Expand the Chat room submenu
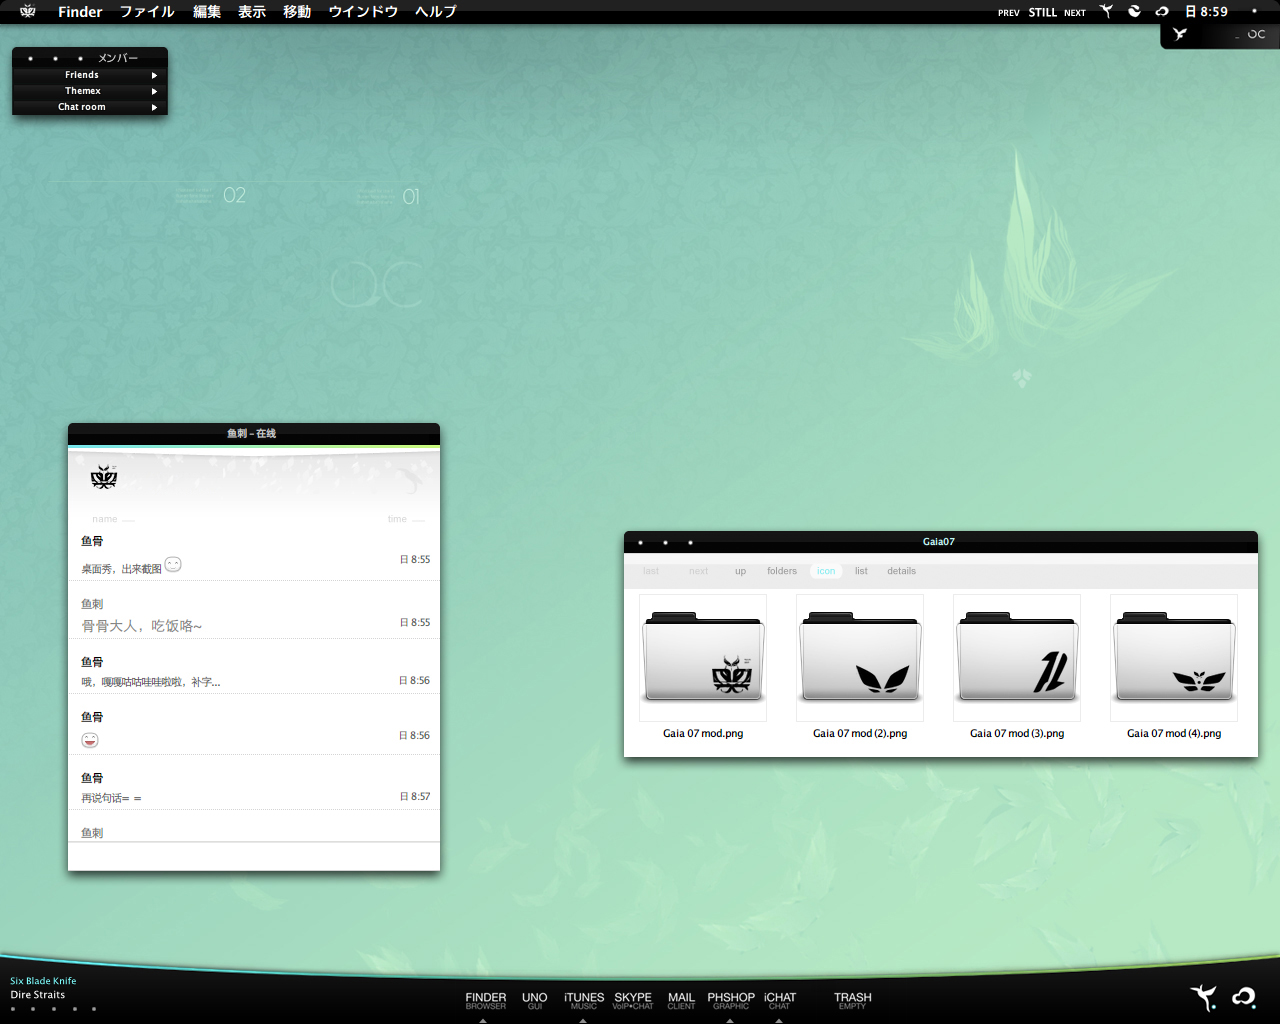The height and width of the screenshot is (1024, 1280). [90, 107]
